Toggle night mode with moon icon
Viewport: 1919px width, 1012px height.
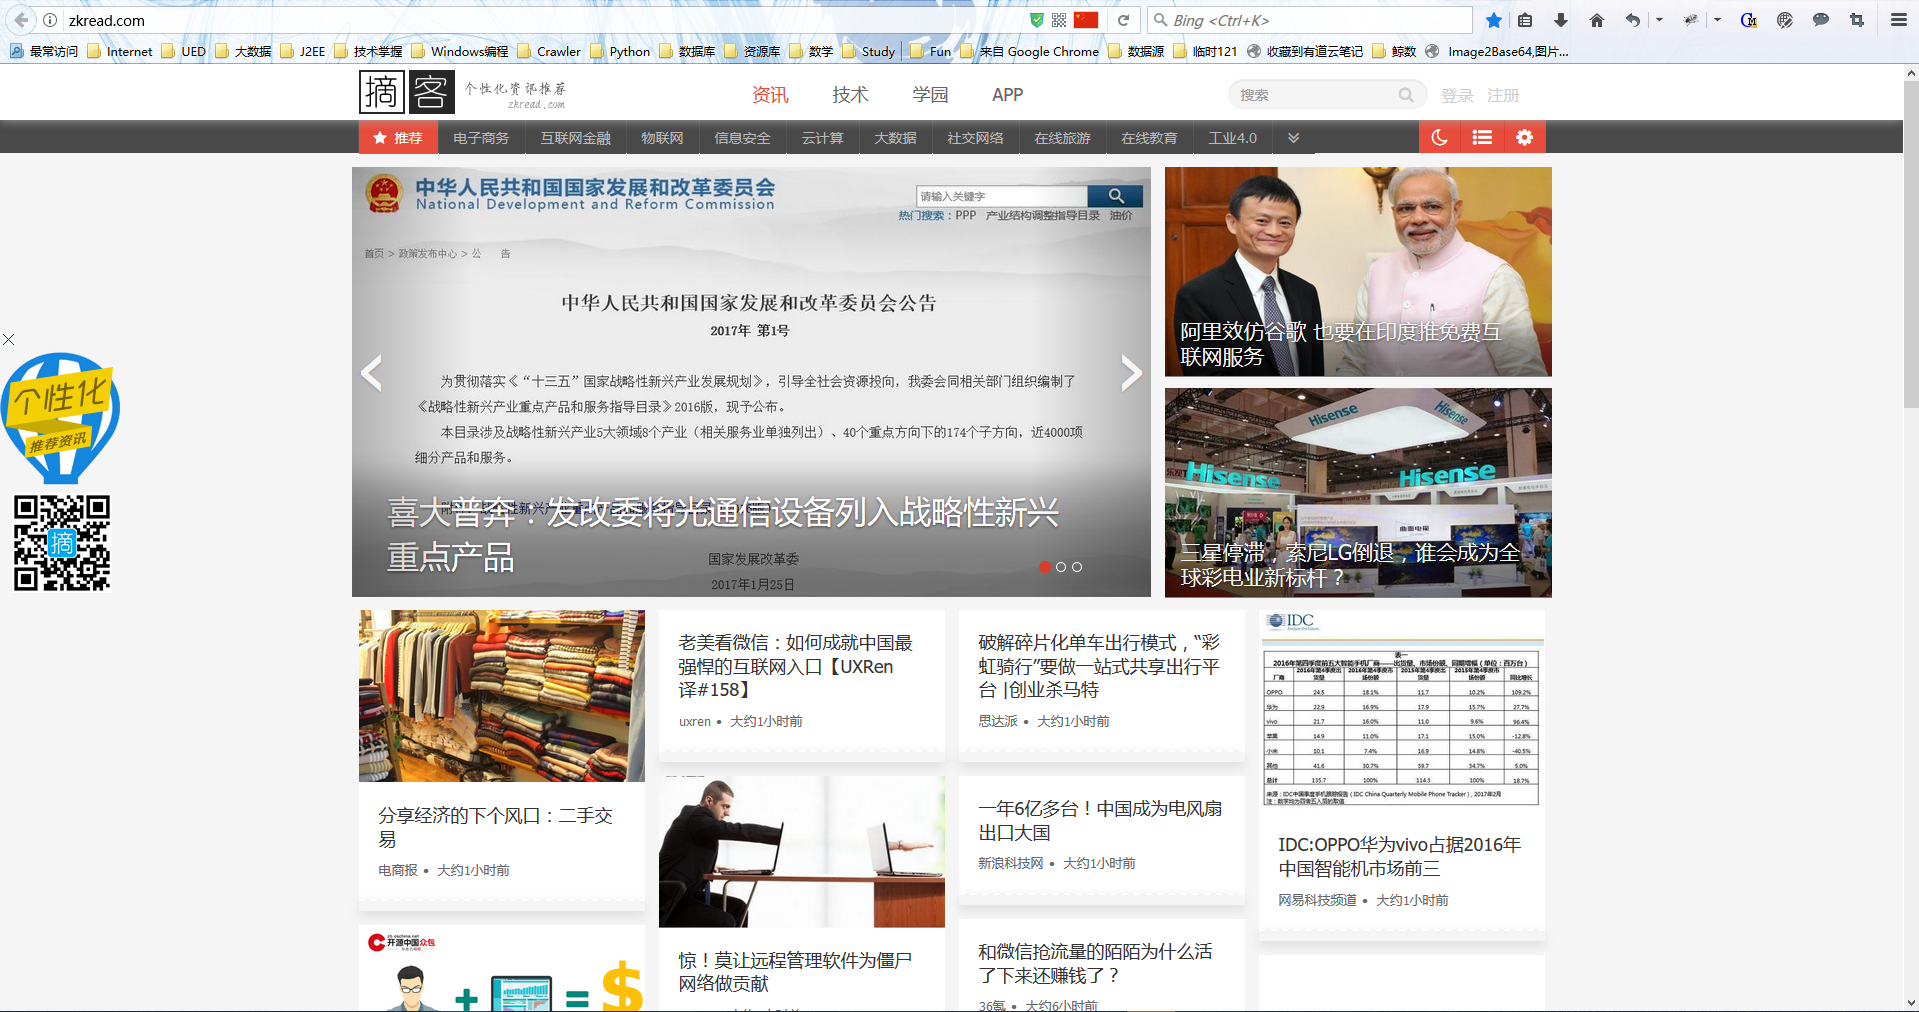tap(1439, 137)
